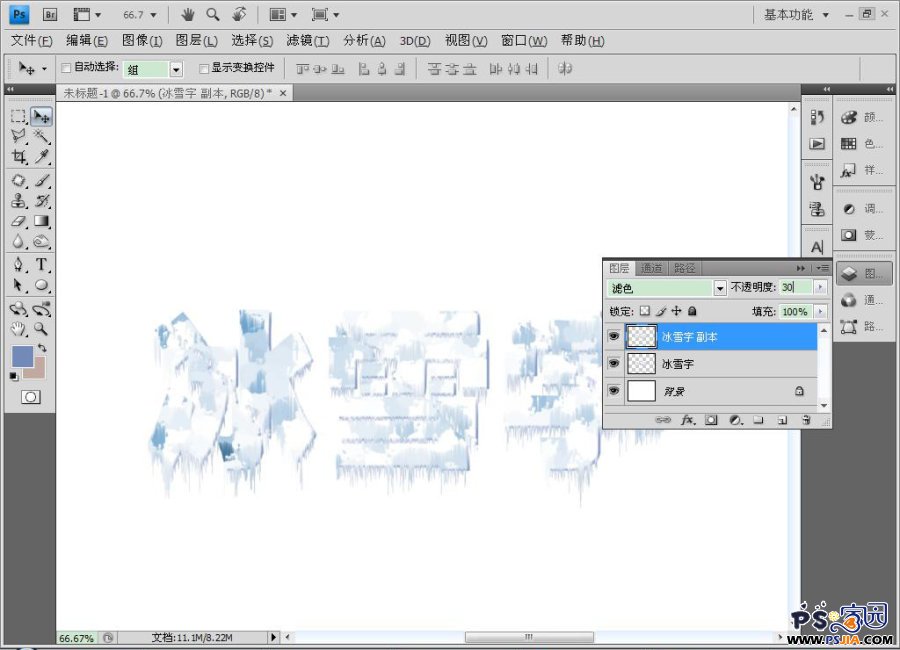The image size is (900, 650).
Task: Hide the 冰雪字 副本 layer
Action: (x=614, y=338)
